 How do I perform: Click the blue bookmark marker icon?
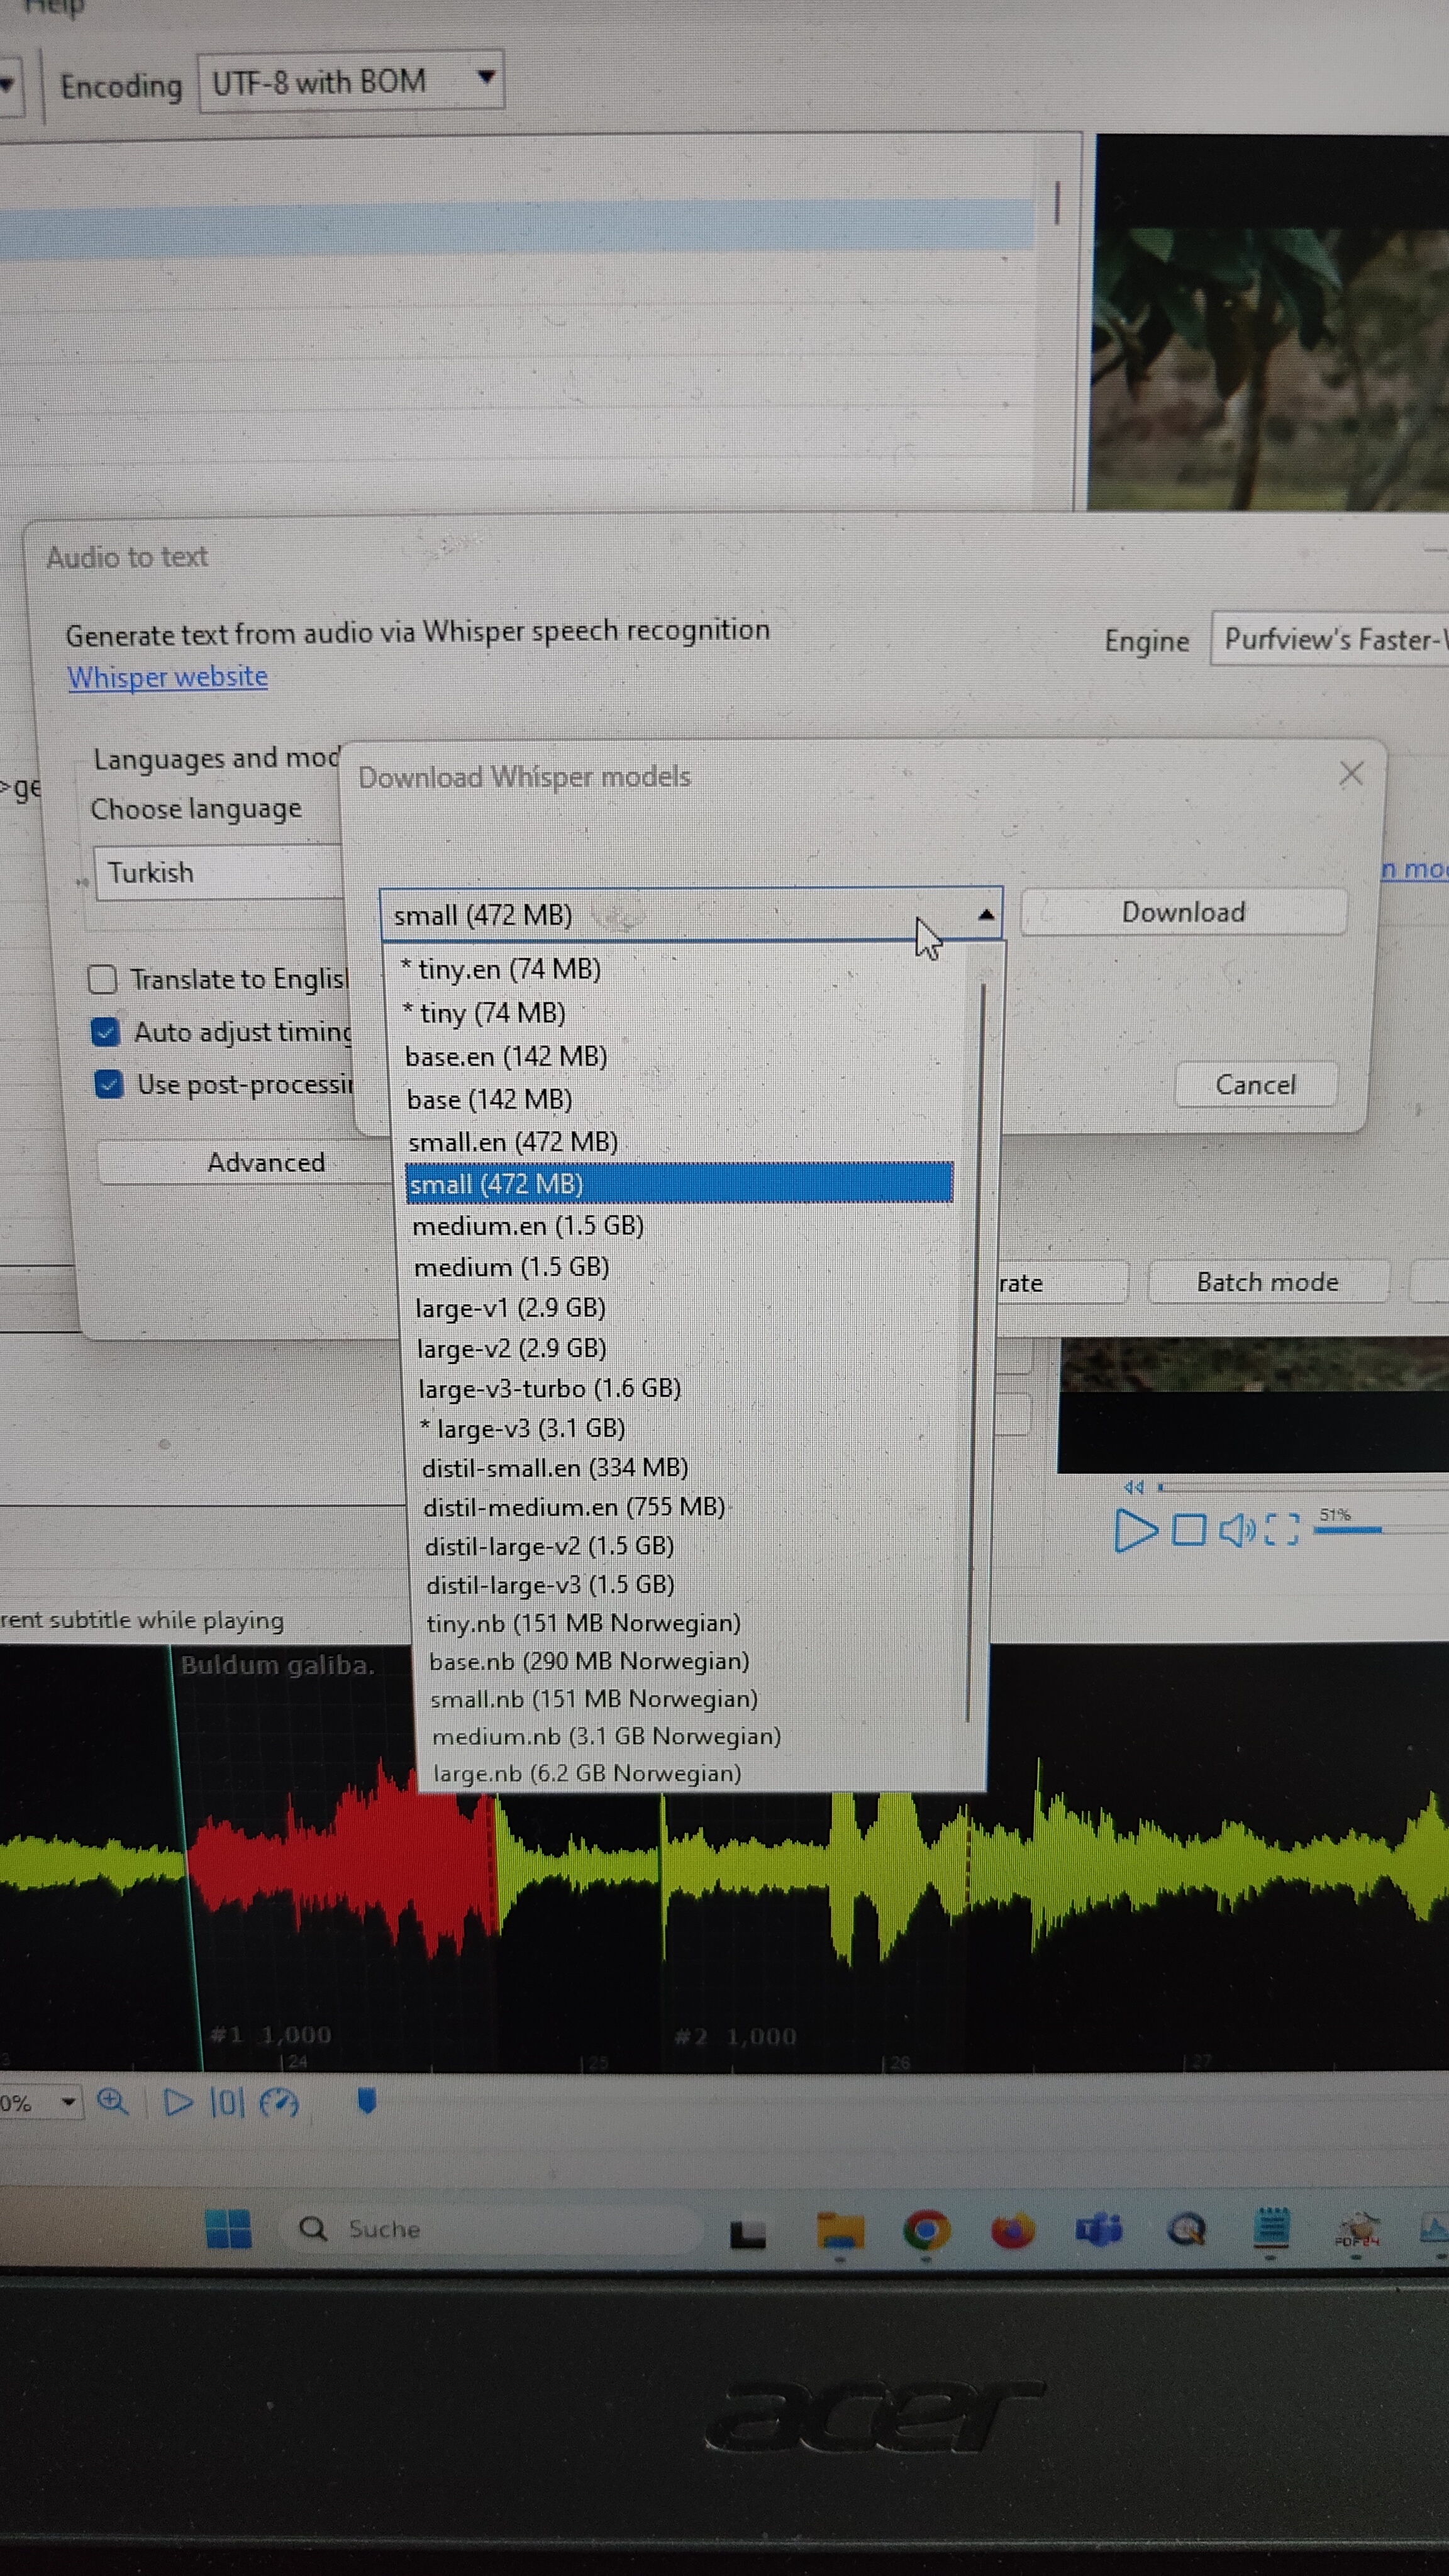(x=366, y=2101)
